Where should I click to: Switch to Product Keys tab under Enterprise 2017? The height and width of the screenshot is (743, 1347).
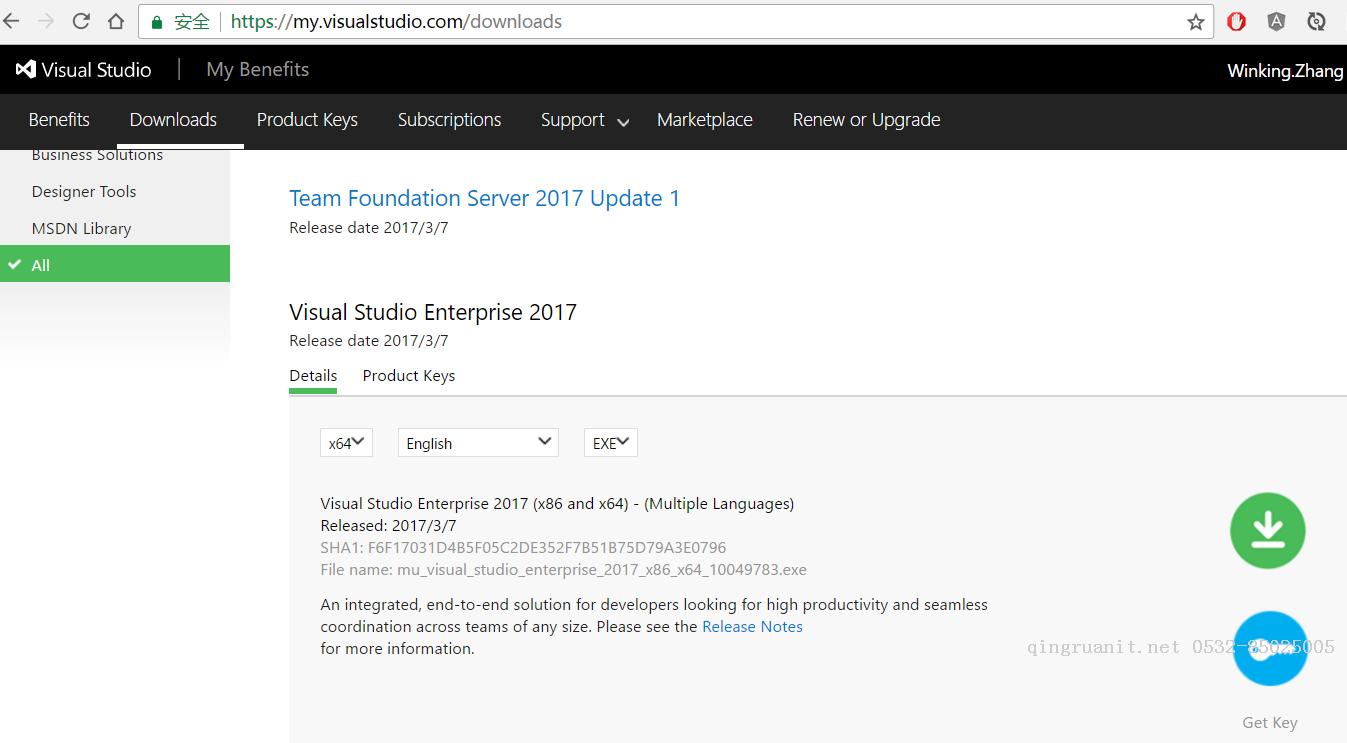click(x=409, y=376)
